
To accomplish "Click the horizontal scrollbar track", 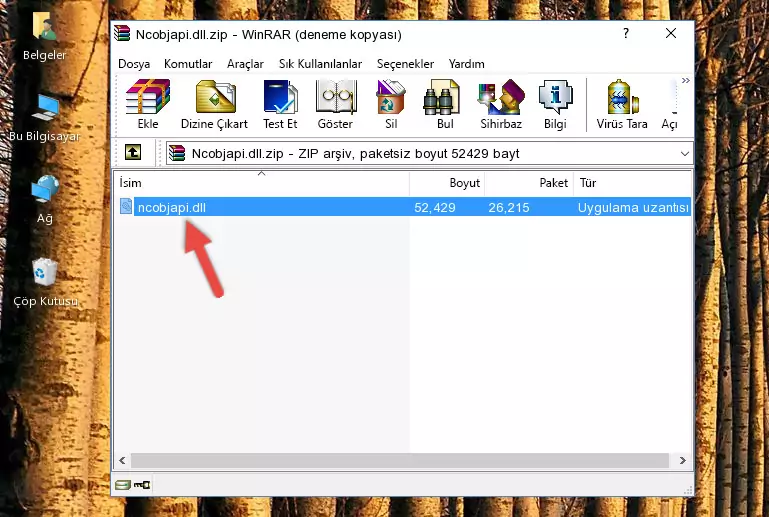I will (400, 461).
